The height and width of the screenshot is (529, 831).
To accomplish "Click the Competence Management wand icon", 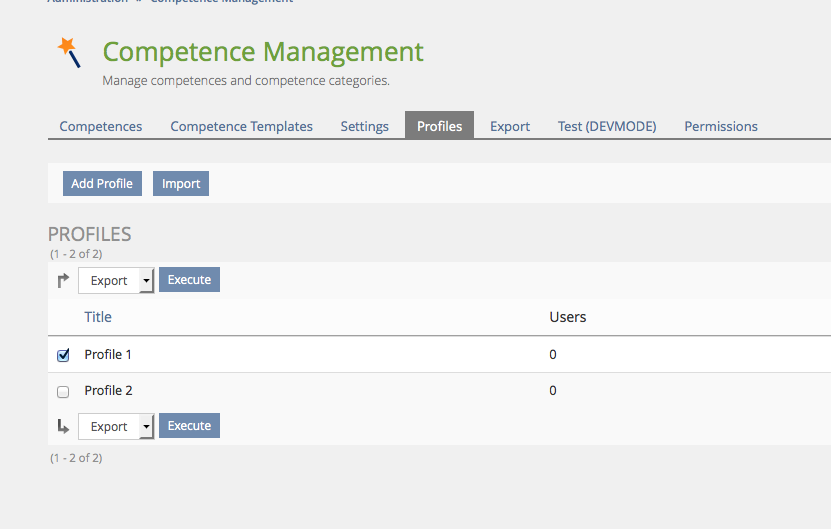I will (69, 51).
